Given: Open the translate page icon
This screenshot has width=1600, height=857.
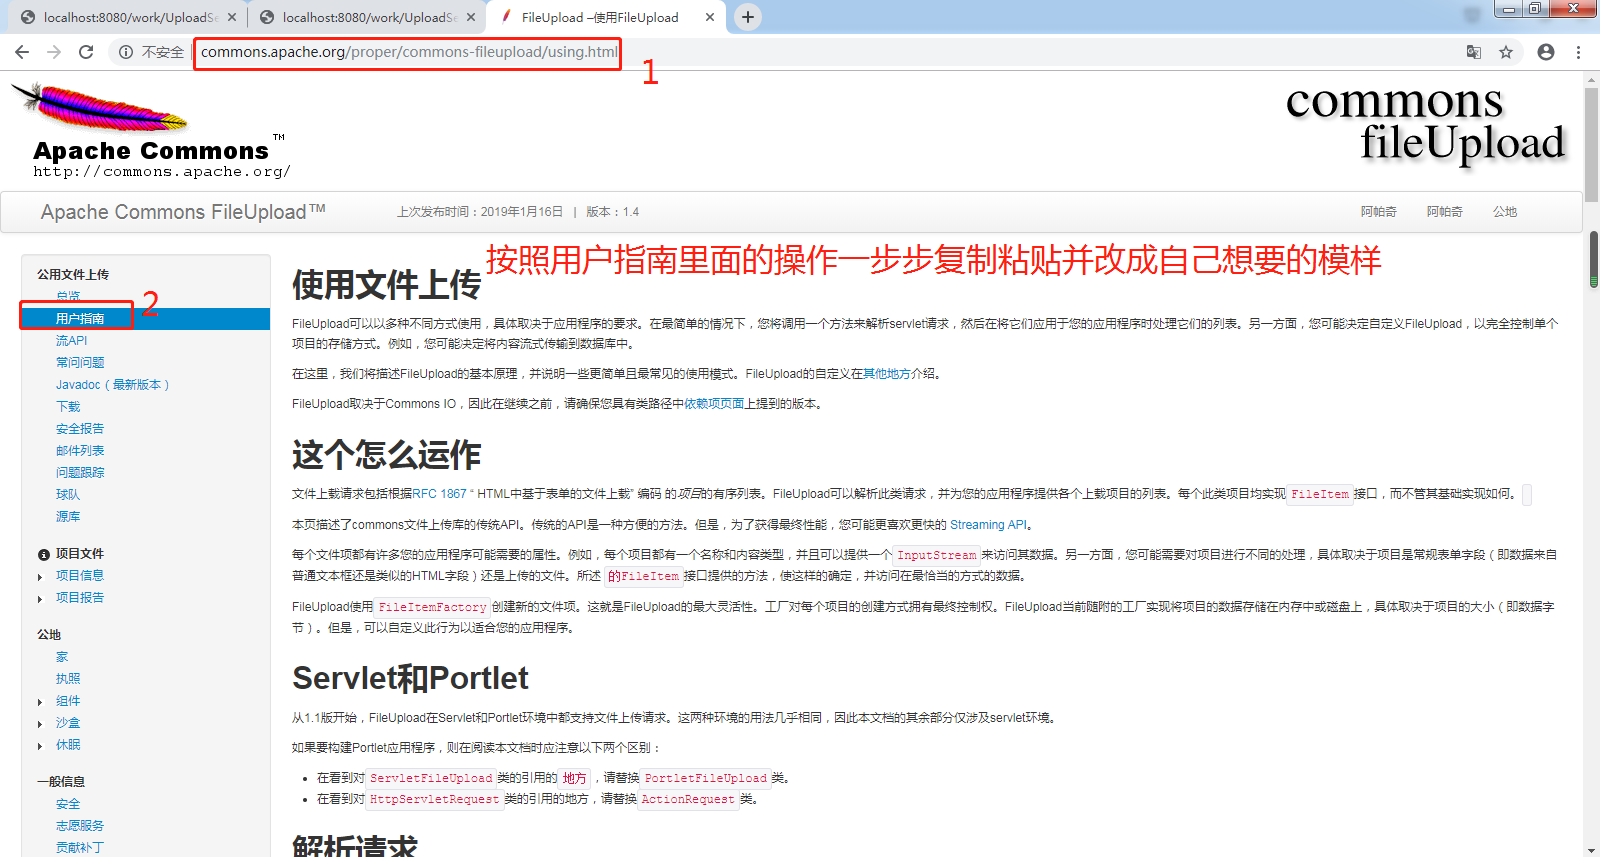Looking at the screenshot, I should click(1474, 52).
